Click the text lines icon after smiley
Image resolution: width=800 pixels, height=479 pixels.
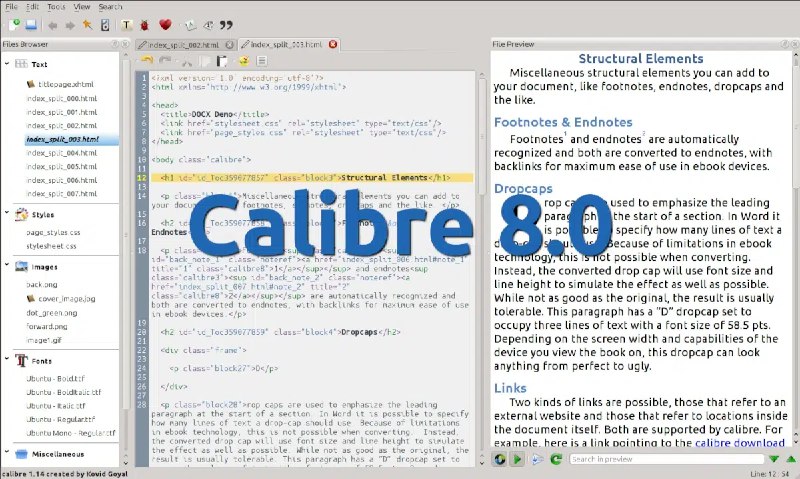click(262, 61)
